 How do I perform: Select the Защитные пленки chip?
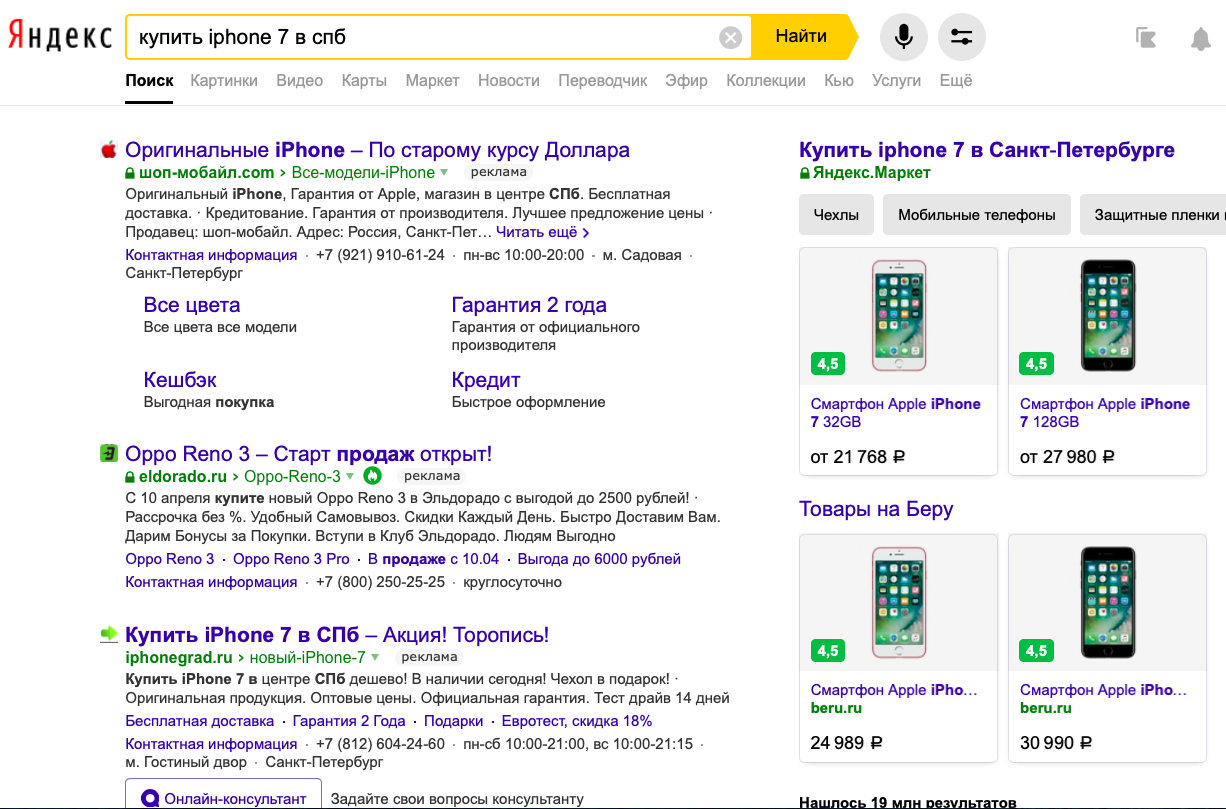[1153, 215]
